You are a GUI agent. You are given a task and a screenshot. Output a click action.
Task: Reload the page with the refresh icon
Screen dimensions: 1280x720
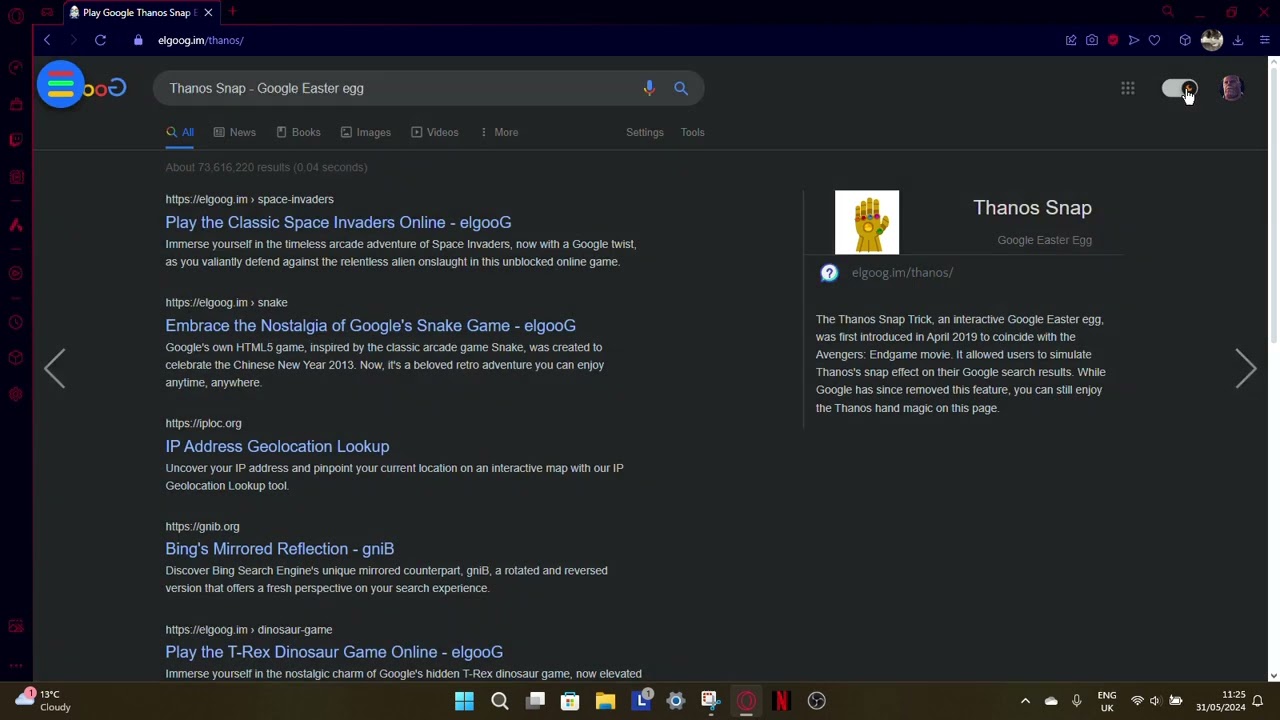(x=100, y=40)
